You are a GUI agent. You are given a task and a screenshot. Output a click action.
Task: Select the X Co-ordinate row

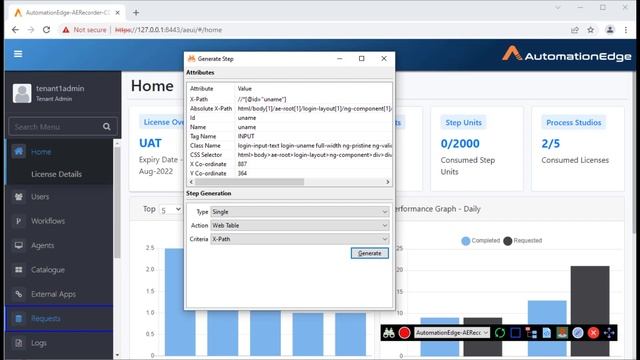point(289,164)
